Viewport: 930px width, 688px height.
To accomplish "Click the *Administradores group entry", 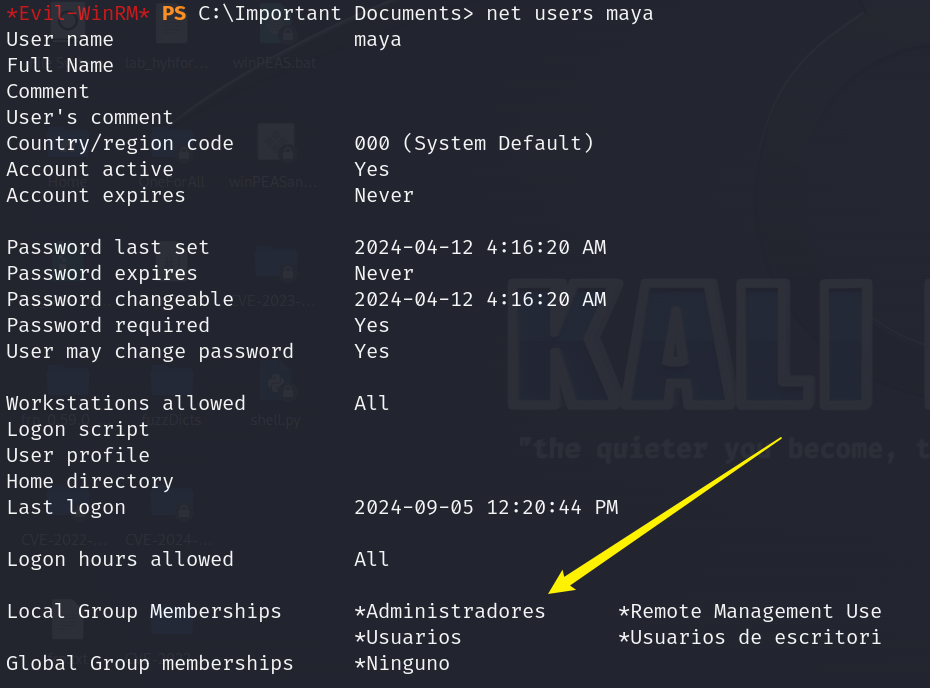I will click(450, 611).
